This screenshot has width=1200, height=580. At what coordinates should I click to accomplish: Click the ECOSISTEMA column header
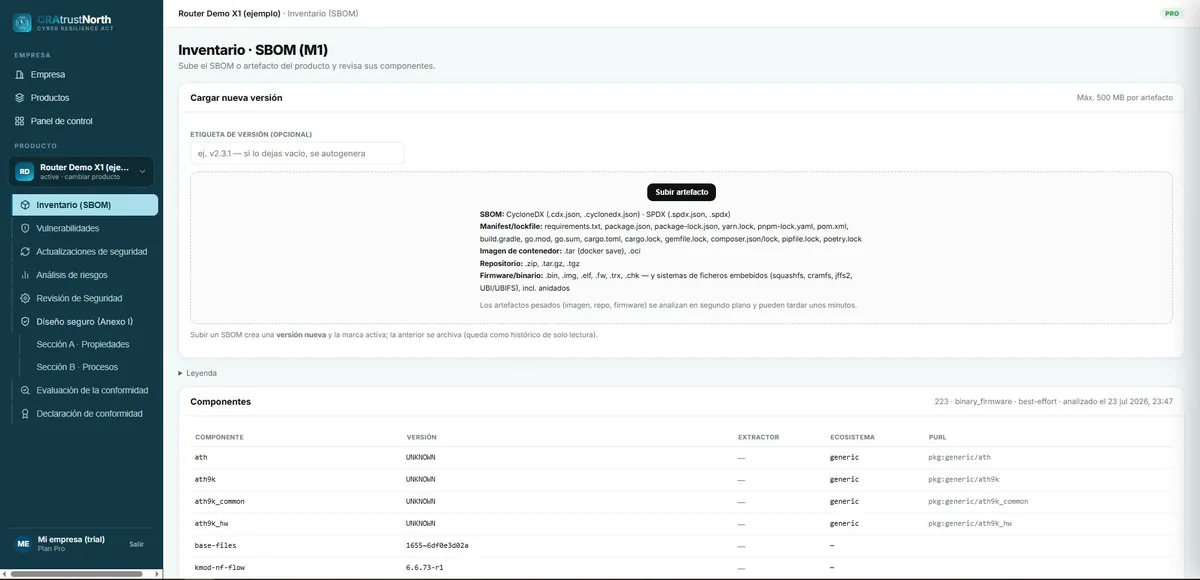(x=852, y=437)
